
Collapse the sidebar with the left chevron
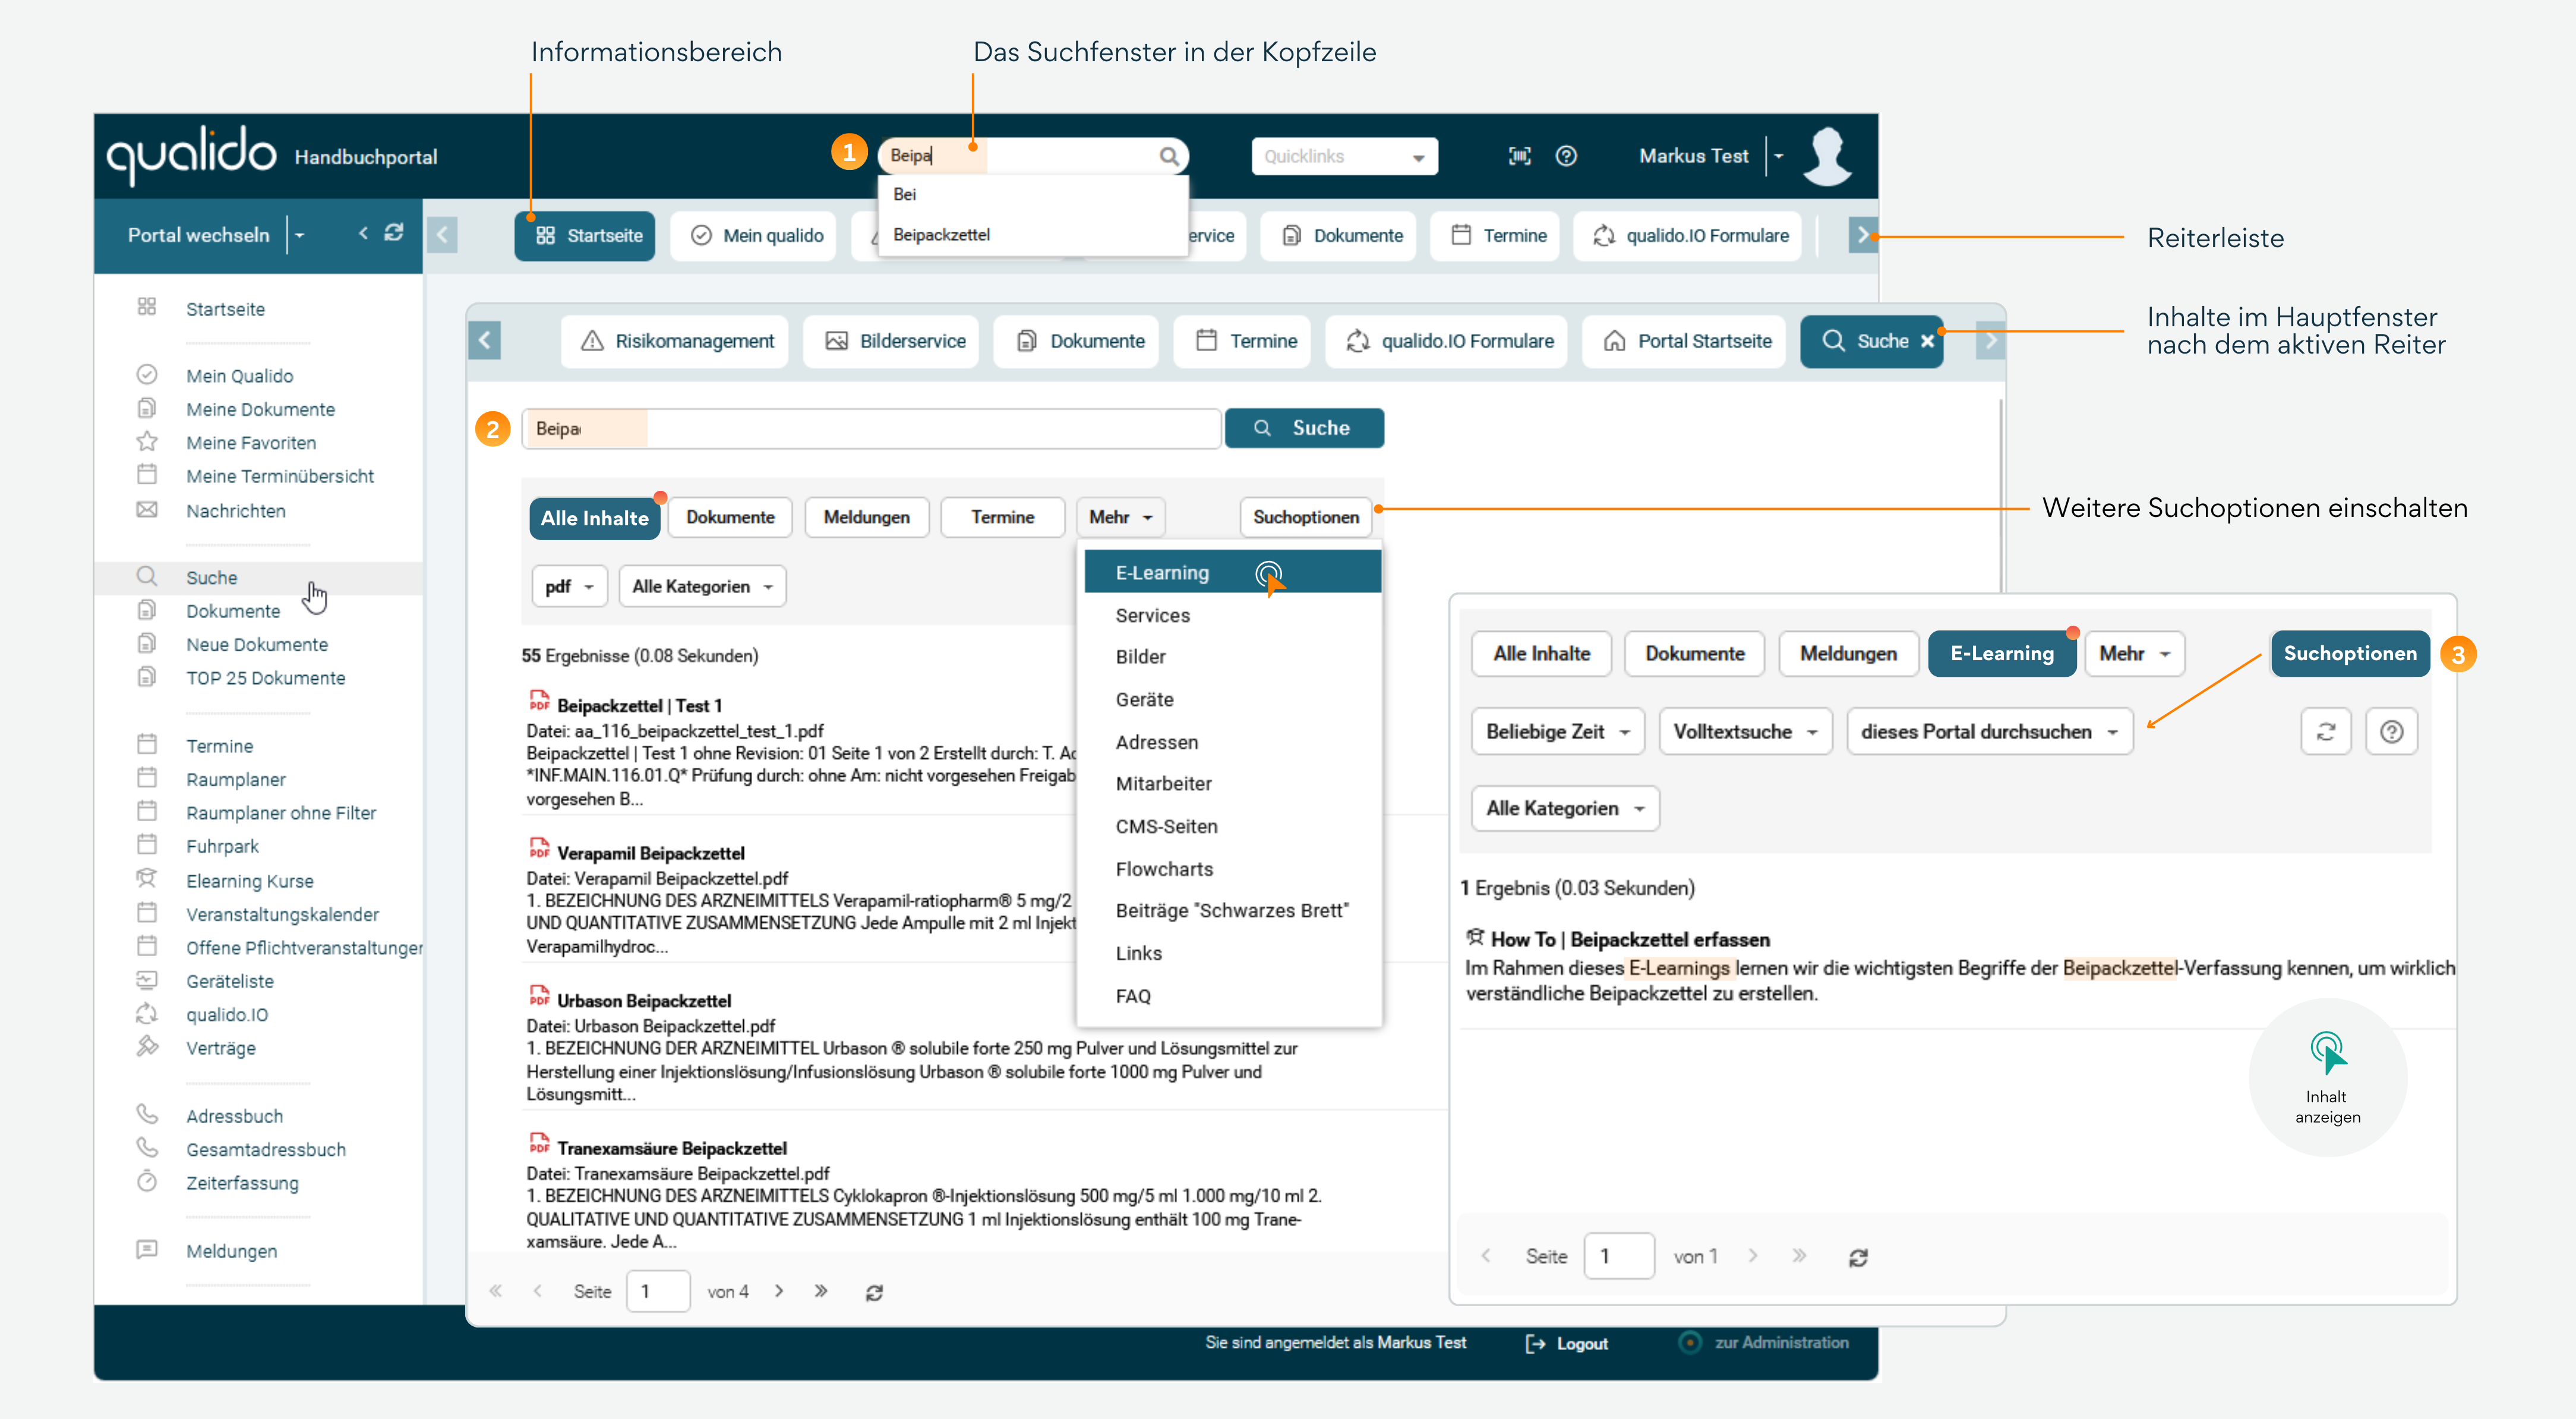(x=363, y=233)
